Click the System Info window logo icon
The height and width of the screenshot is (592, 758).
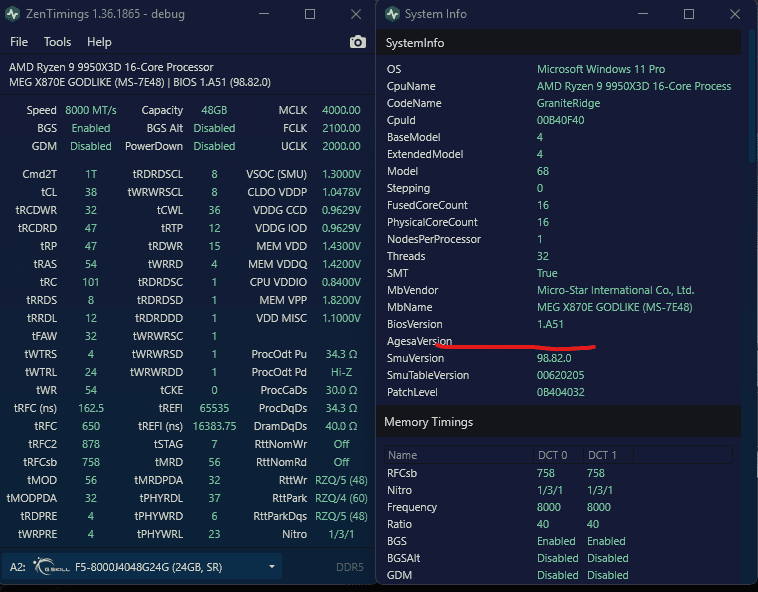click(x=392, y=14)
